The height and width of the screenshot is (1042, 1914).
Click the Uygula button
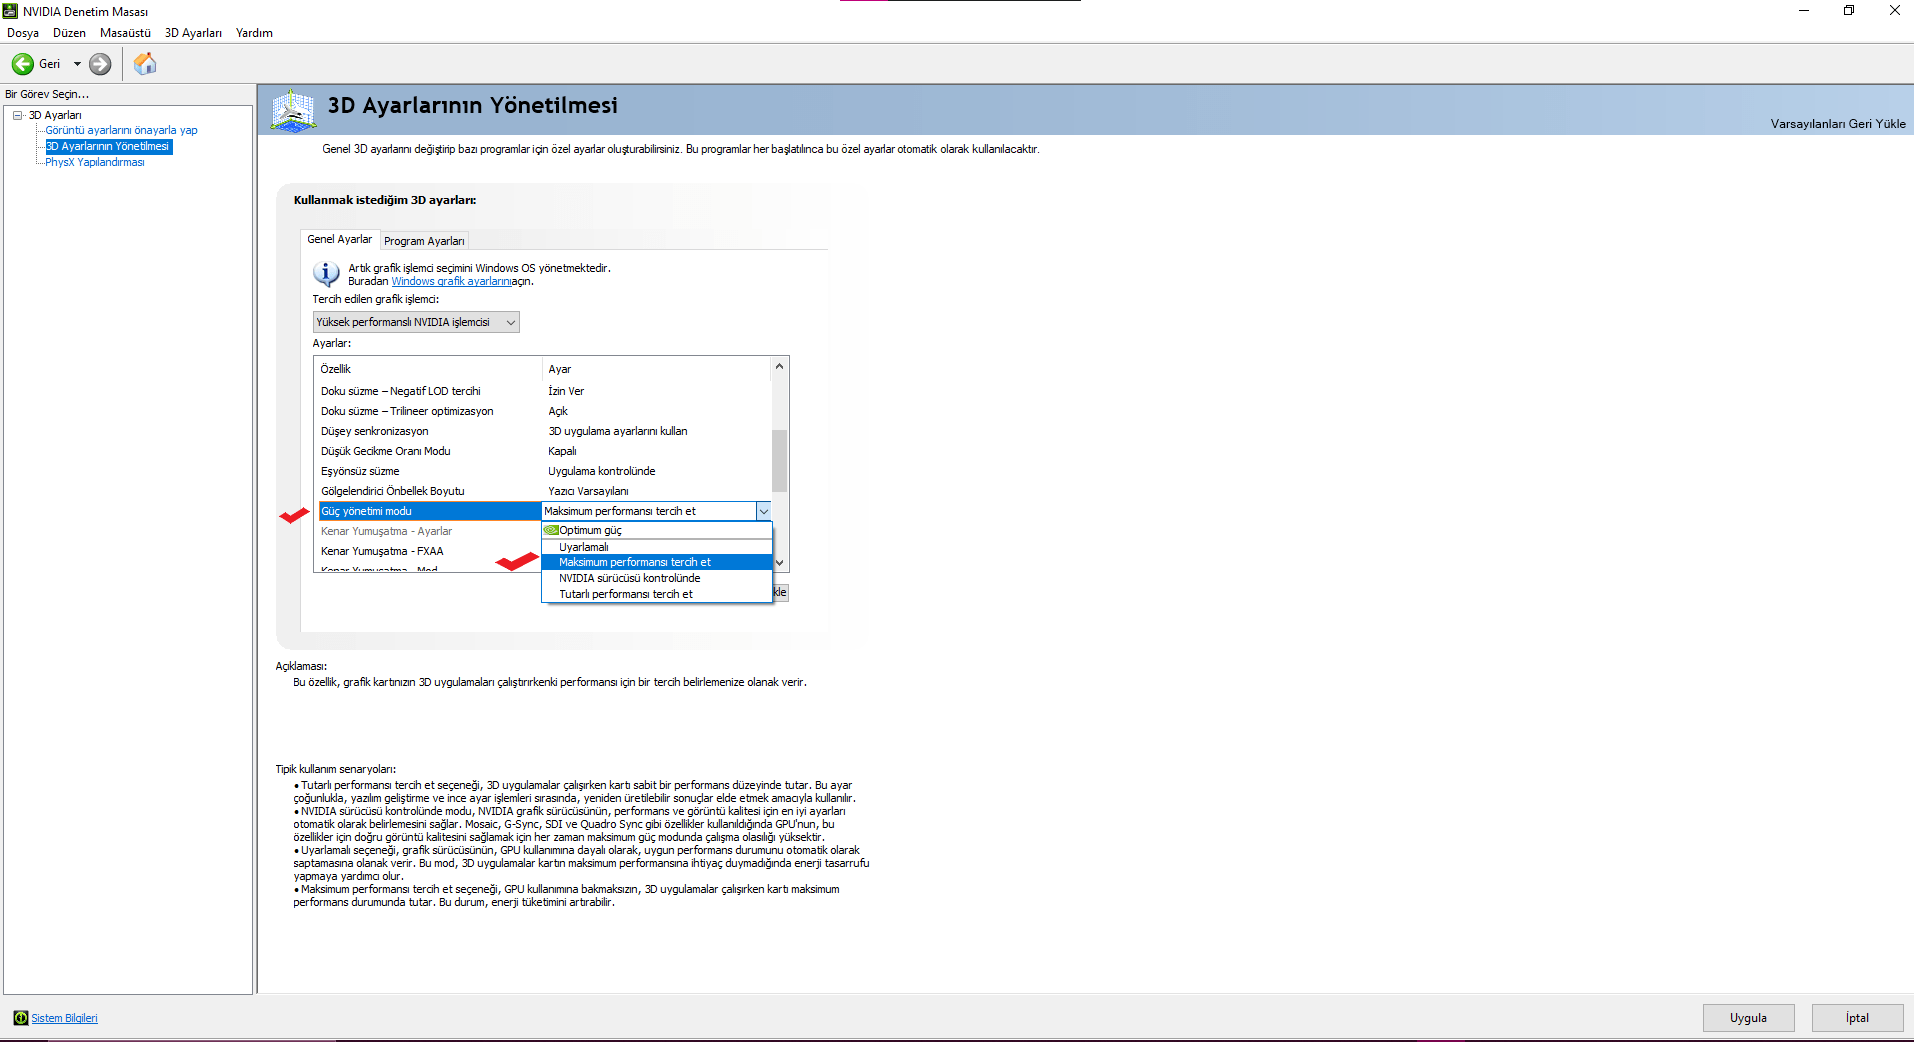1748,1018
